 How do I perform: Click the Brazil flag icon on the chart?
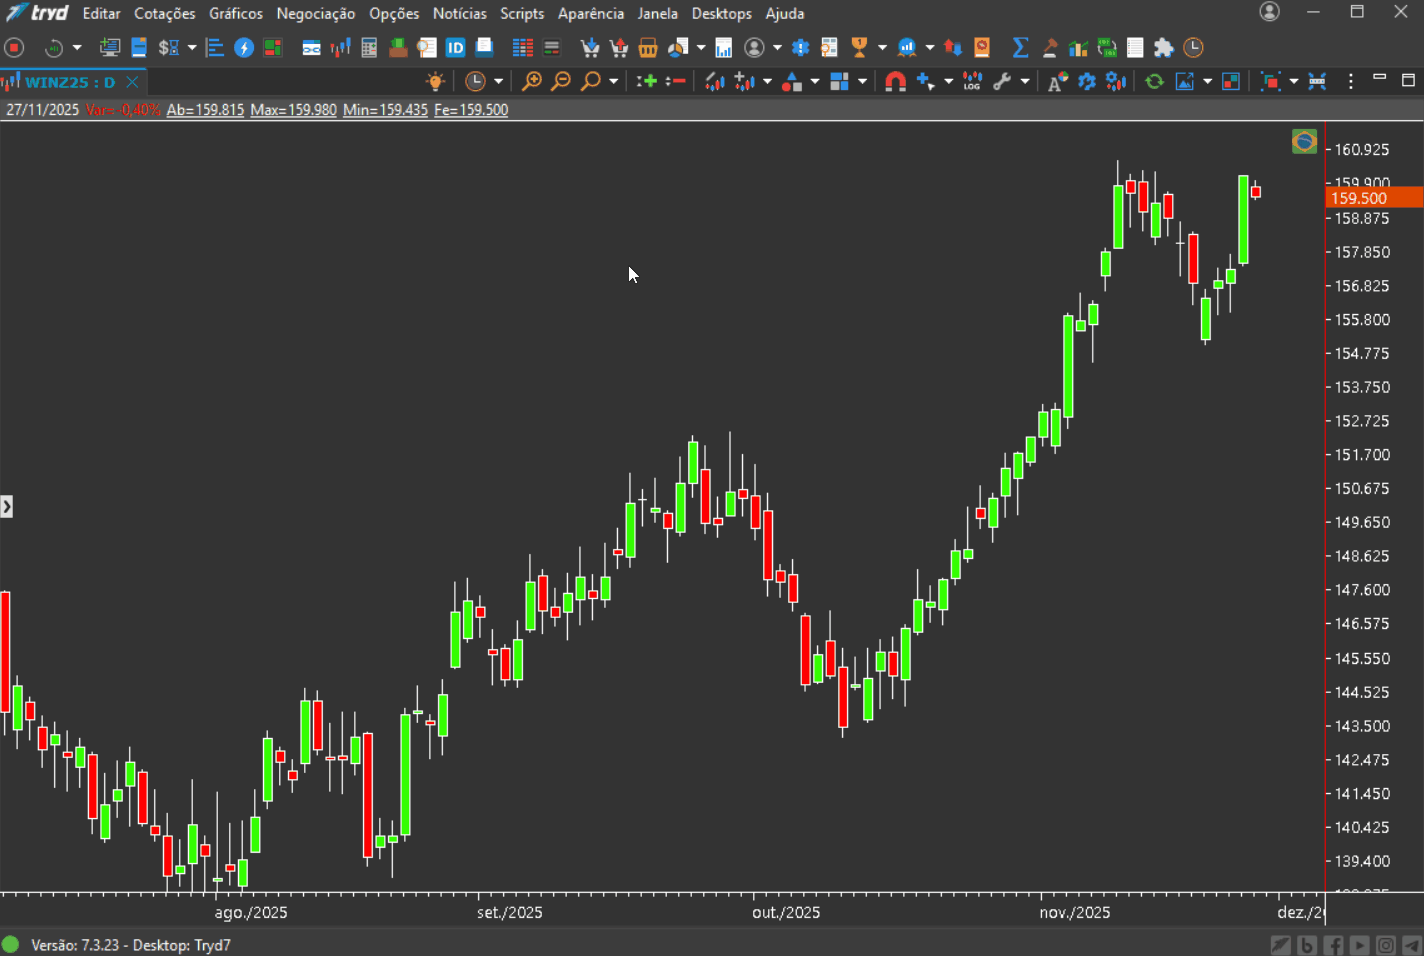(1304, 141)
